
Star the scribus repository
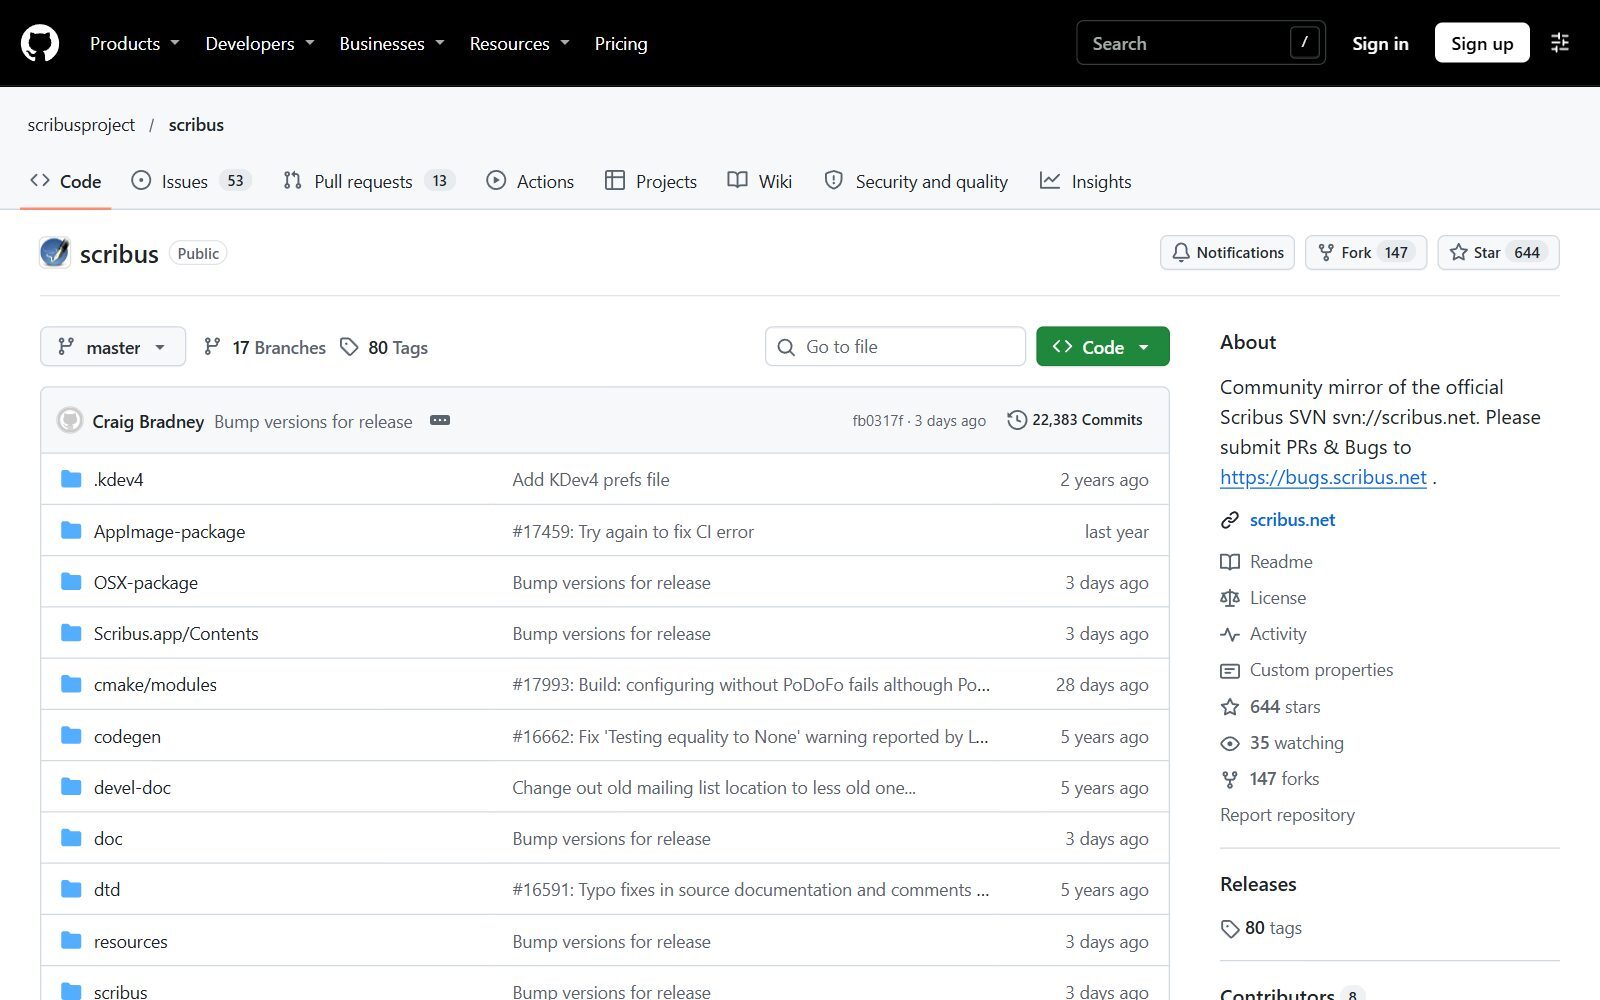click(x=1498, y=253)
